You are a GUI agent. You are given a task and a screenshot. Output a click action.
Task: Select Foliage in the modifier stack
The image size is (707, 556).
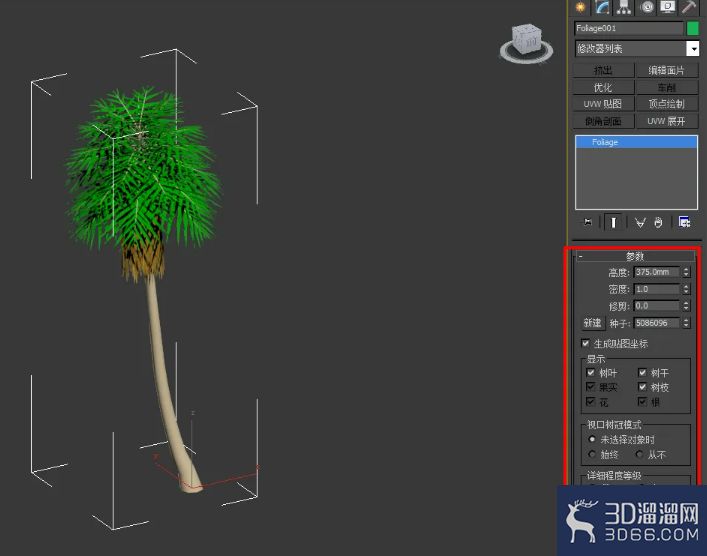click(636, 143)
